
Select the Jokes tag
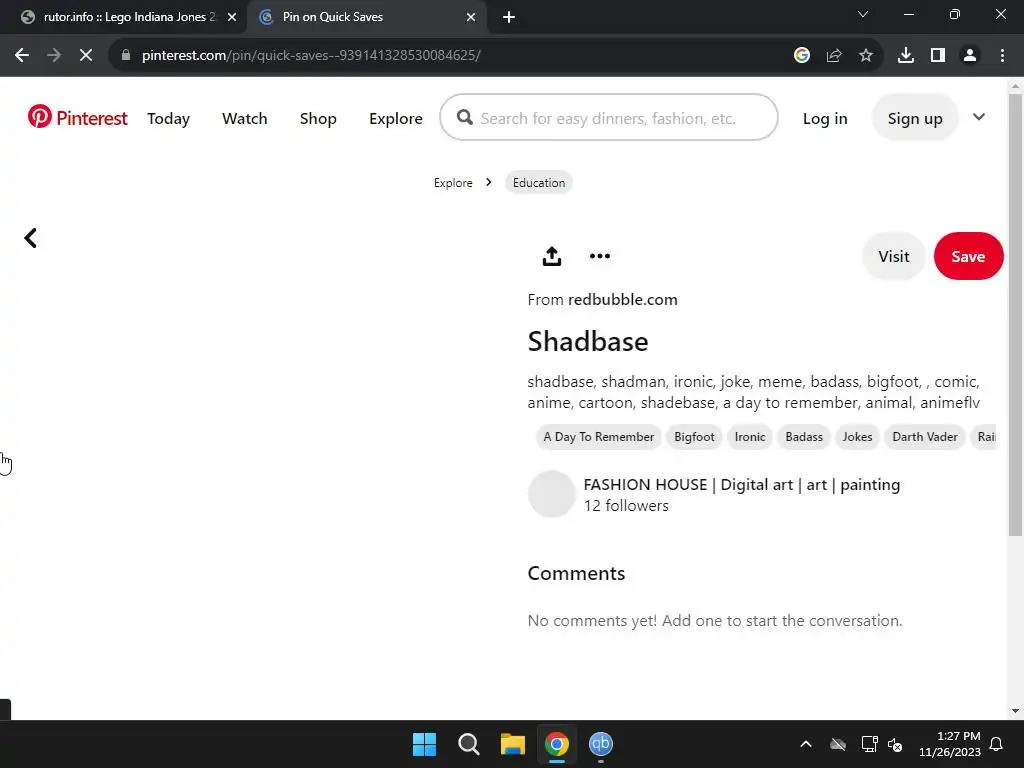(x=857, y=437)
